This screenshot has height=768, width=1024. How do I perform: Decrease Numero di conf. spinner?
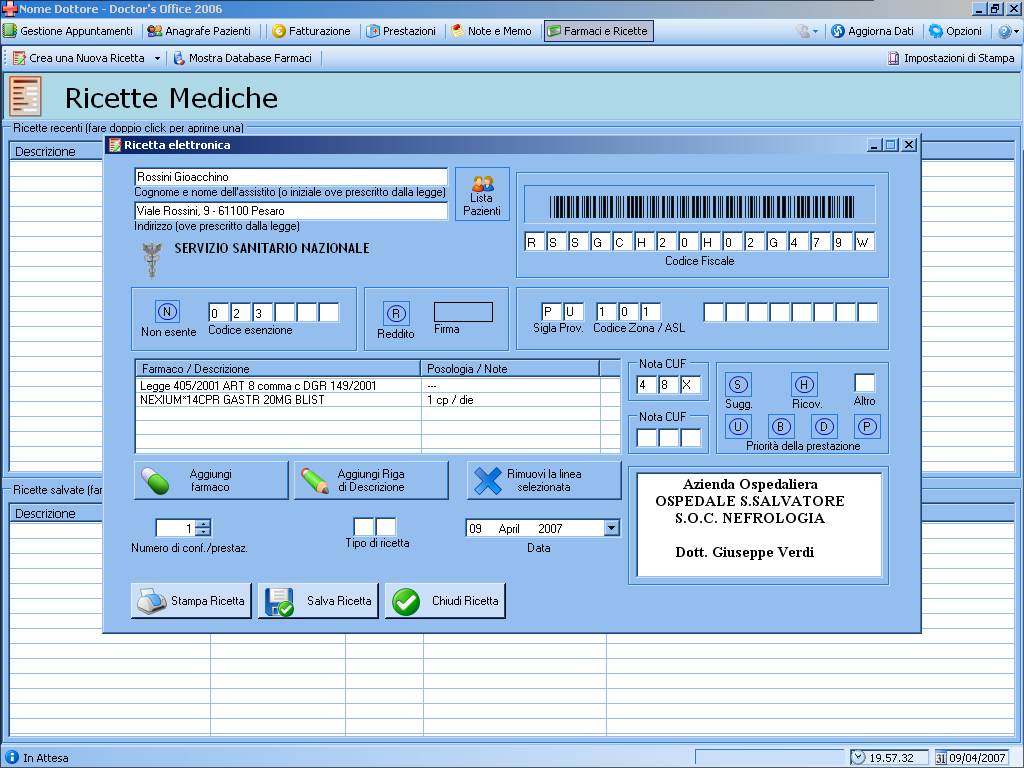click(204, 532)
